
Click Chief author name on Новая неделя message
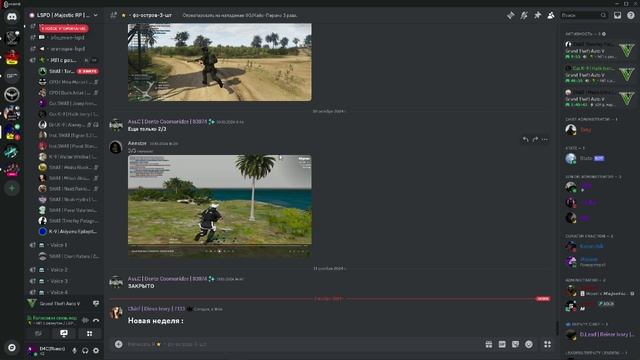click(x=156, y=309)
